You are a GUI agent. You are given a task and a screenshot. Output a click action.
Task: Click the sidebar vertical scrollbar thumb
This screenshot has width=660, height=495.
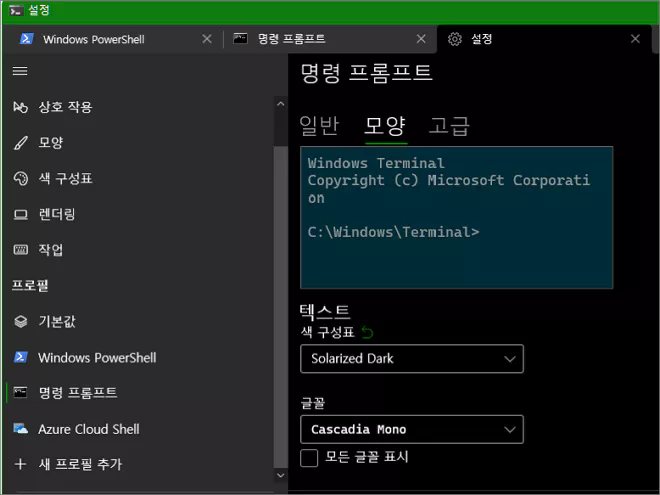(281, 307)
